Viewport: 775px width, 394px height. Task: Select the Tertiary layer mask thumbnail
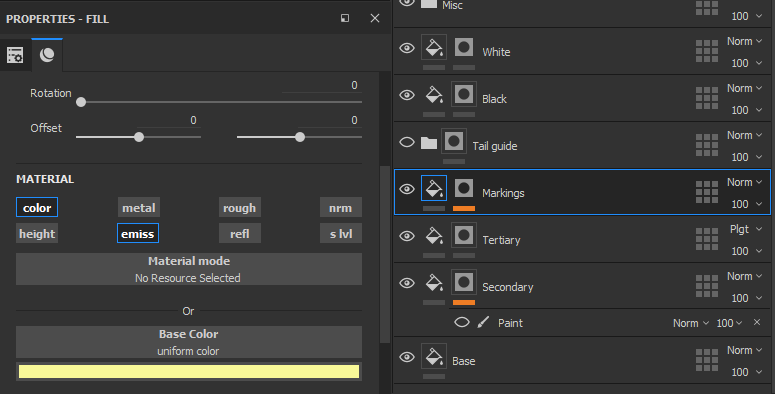point(464,235)
